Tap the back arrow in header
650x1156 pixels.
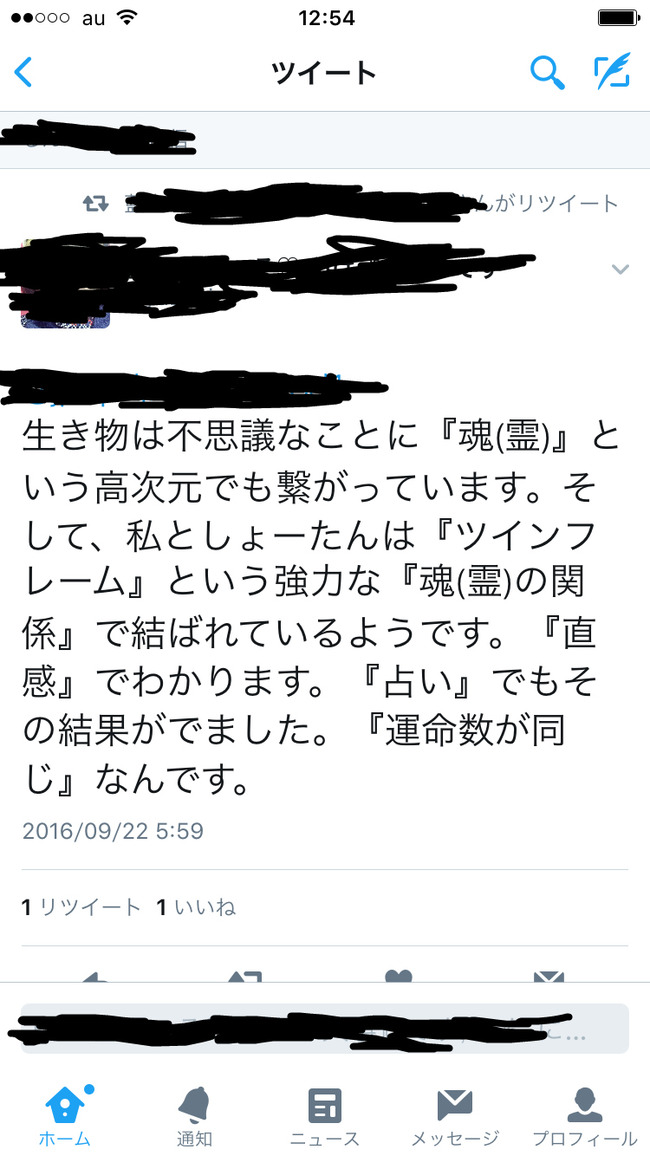tap(24, 73)
